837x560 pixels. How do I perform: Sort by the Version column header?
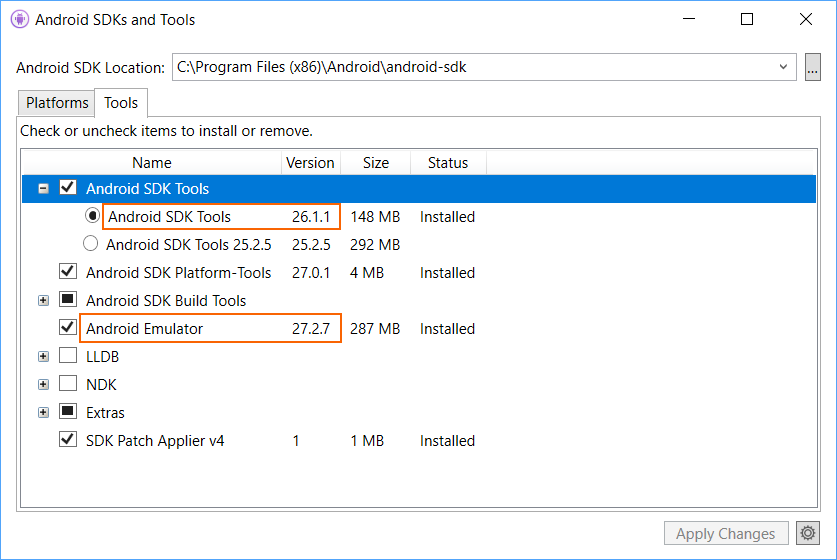pyautogui.click(x=310, y=163)
